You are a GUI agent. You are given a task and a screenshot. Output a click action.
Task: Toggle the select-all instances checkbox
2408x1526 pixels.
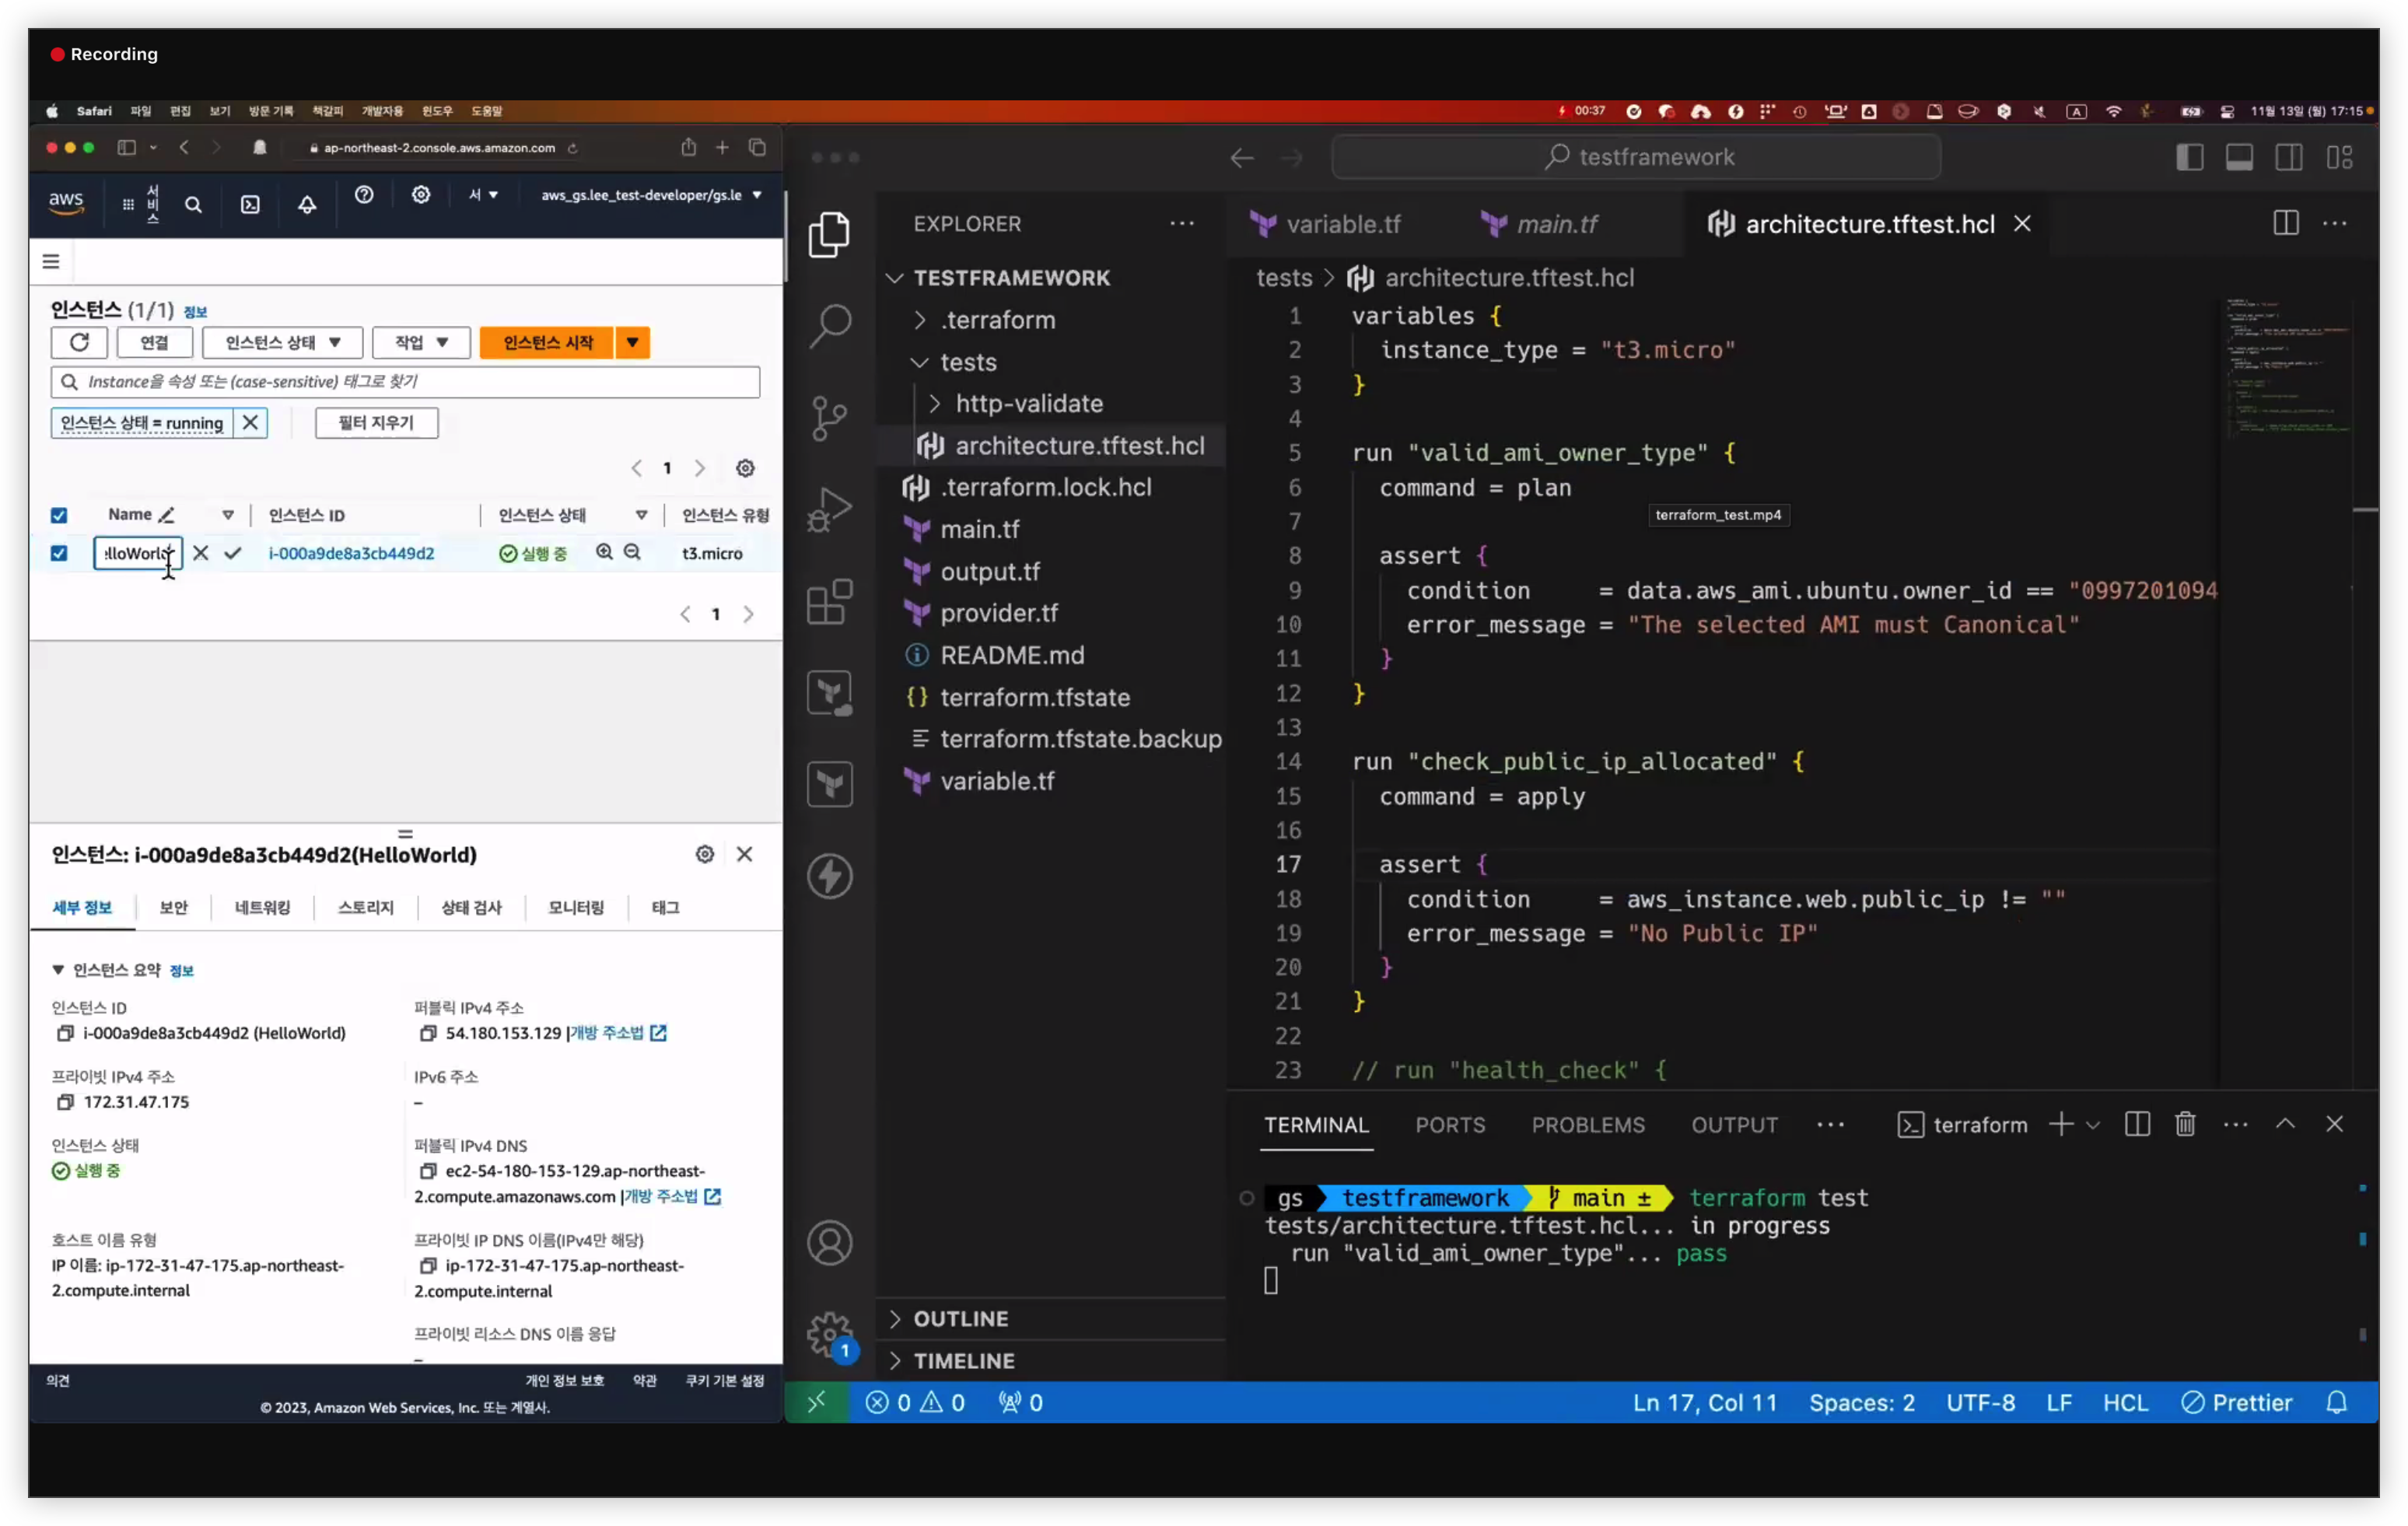pos(59,515)
